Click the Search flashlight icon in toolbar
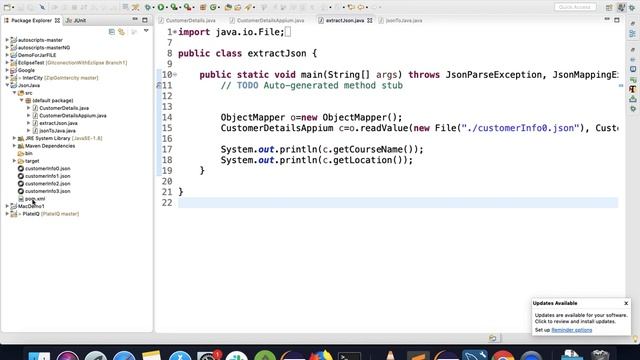Viewport: 640px width, 360px height. [248, 7]
